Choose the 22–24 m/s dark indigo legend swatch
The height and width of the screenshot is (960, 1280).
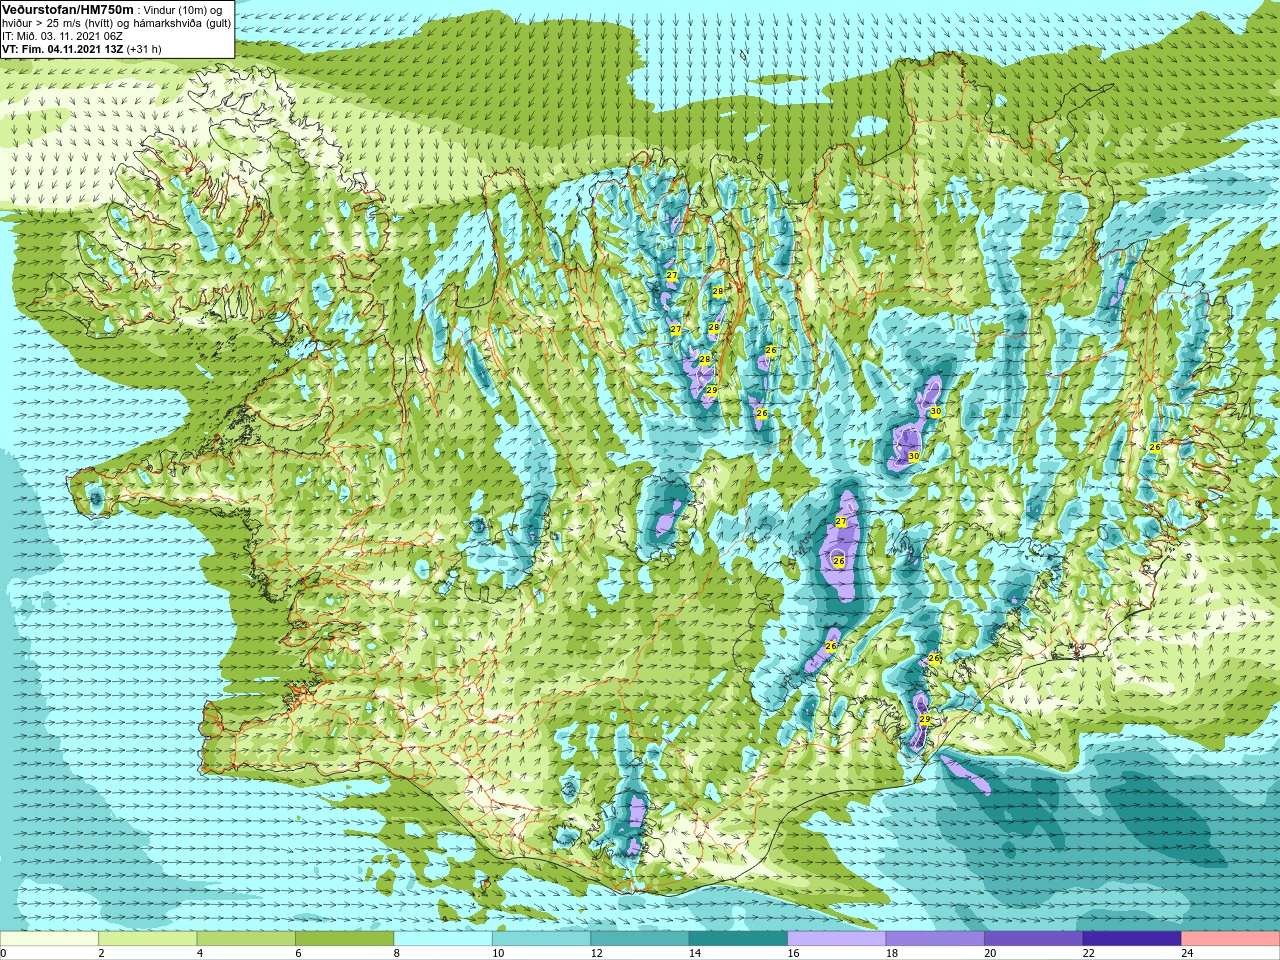1132,939
